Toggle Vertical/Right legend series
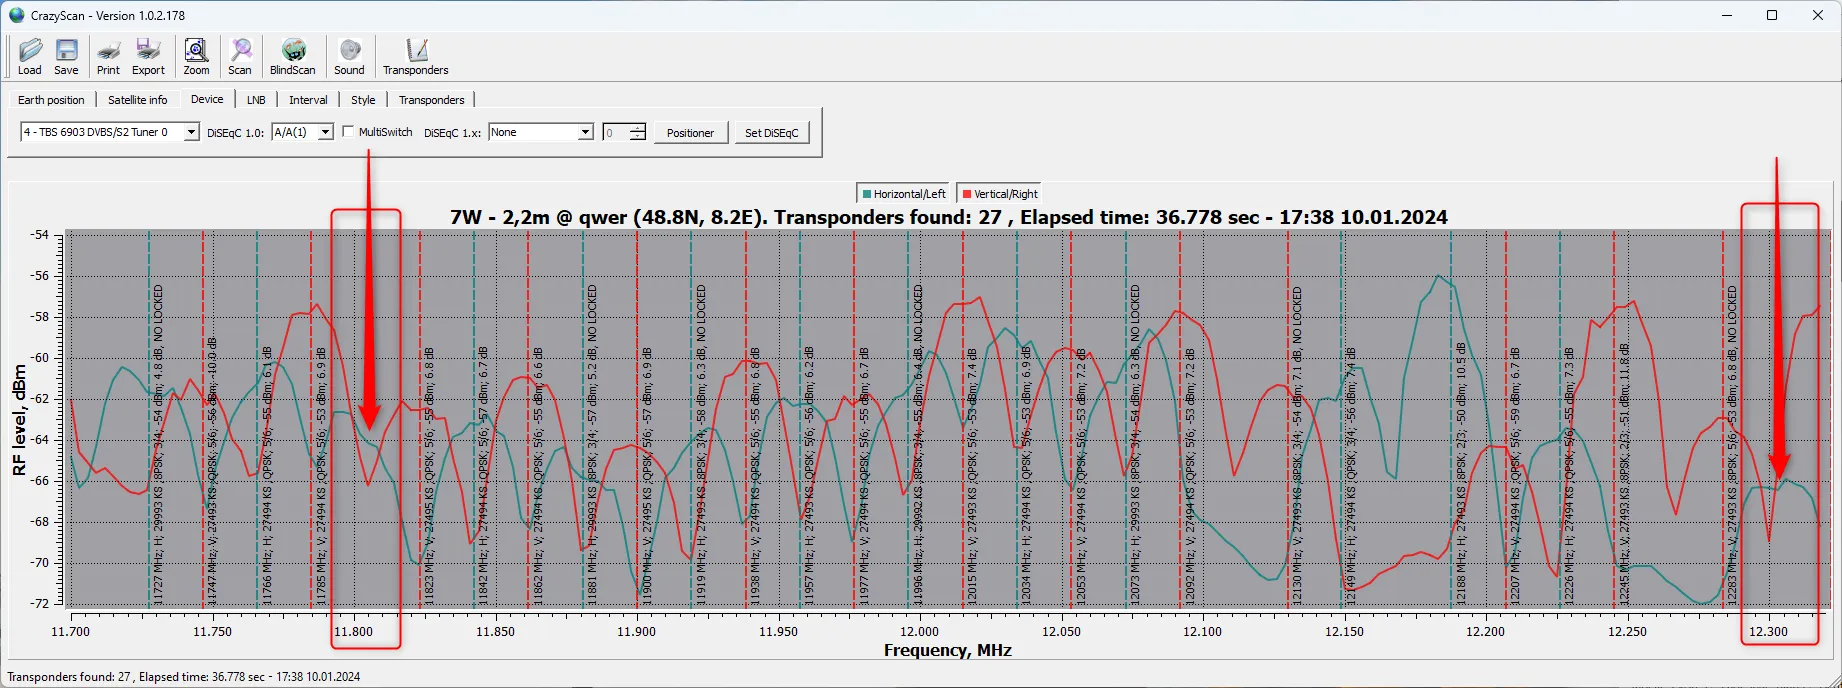 999,194
